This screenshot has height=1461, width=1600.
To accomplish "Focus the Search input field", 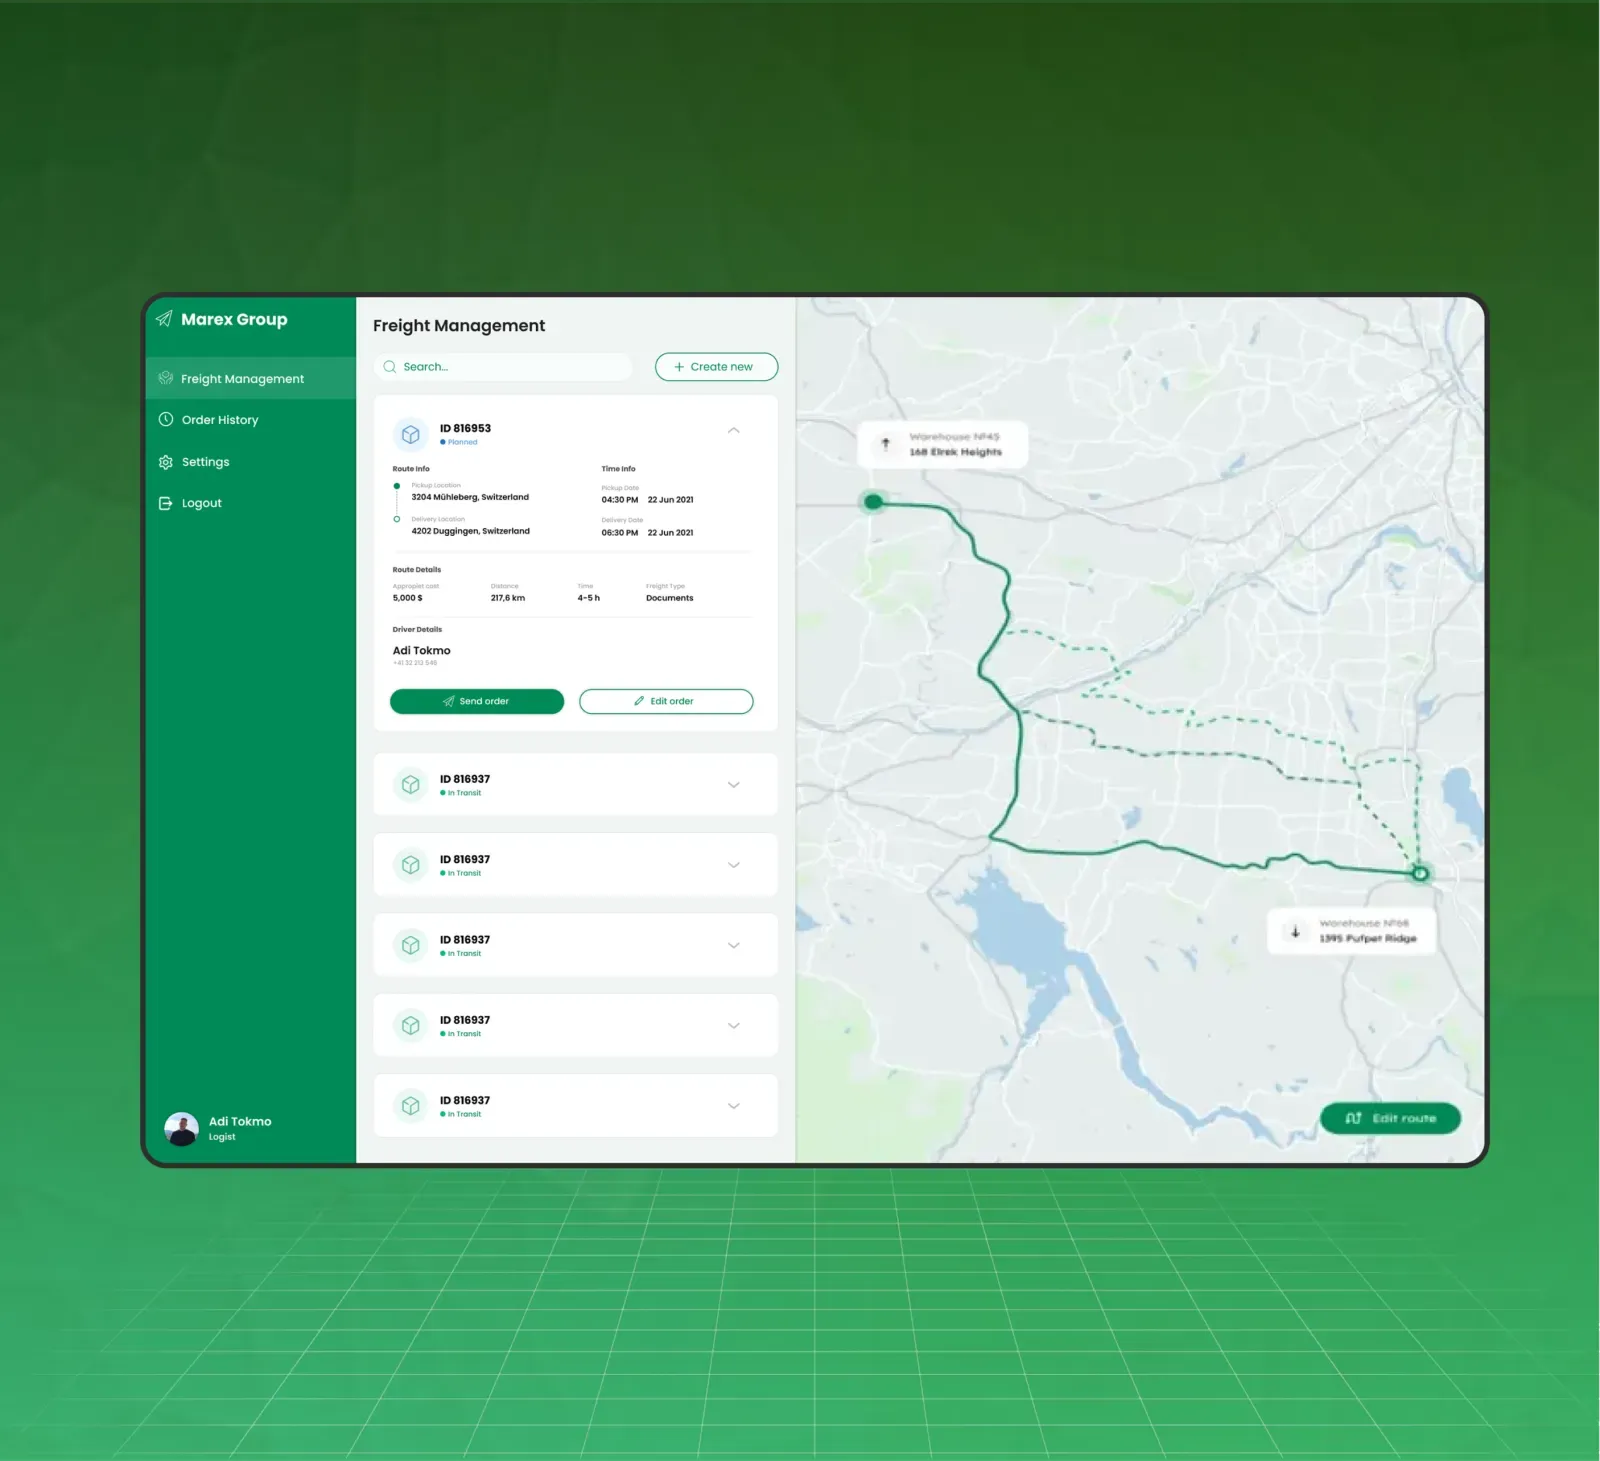I will click(x=512, y=367).
